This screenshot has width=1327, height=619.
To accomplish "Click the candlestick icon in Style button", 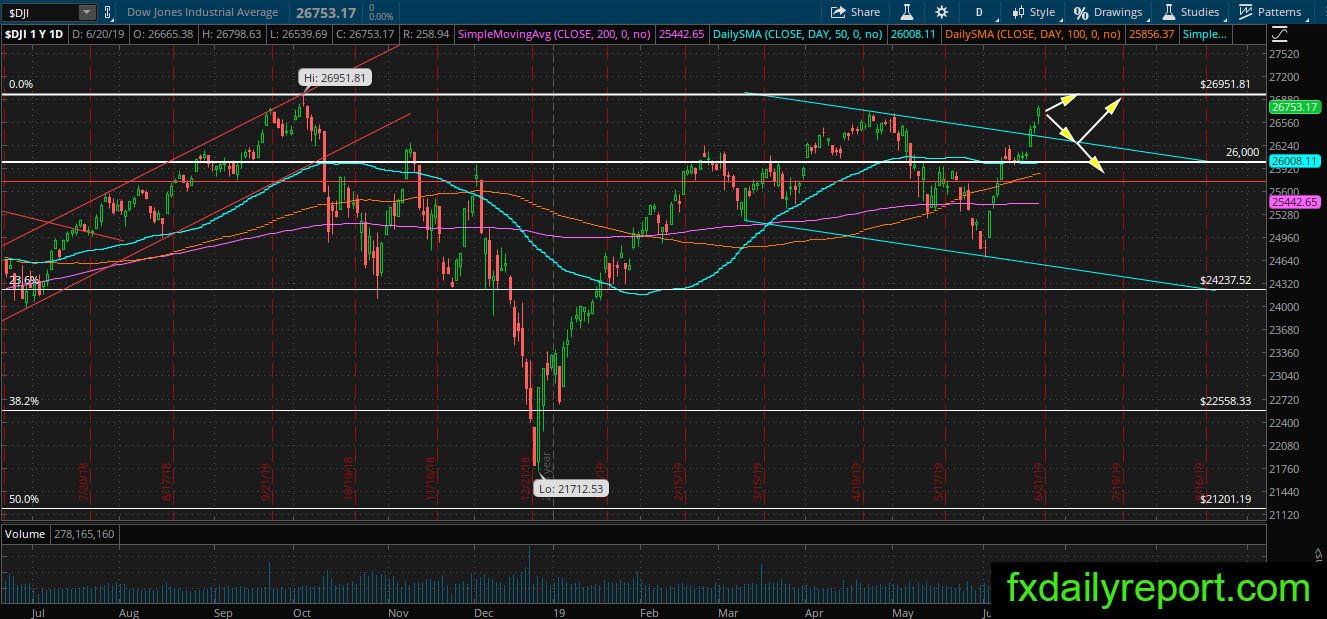I will [1019, 12].
